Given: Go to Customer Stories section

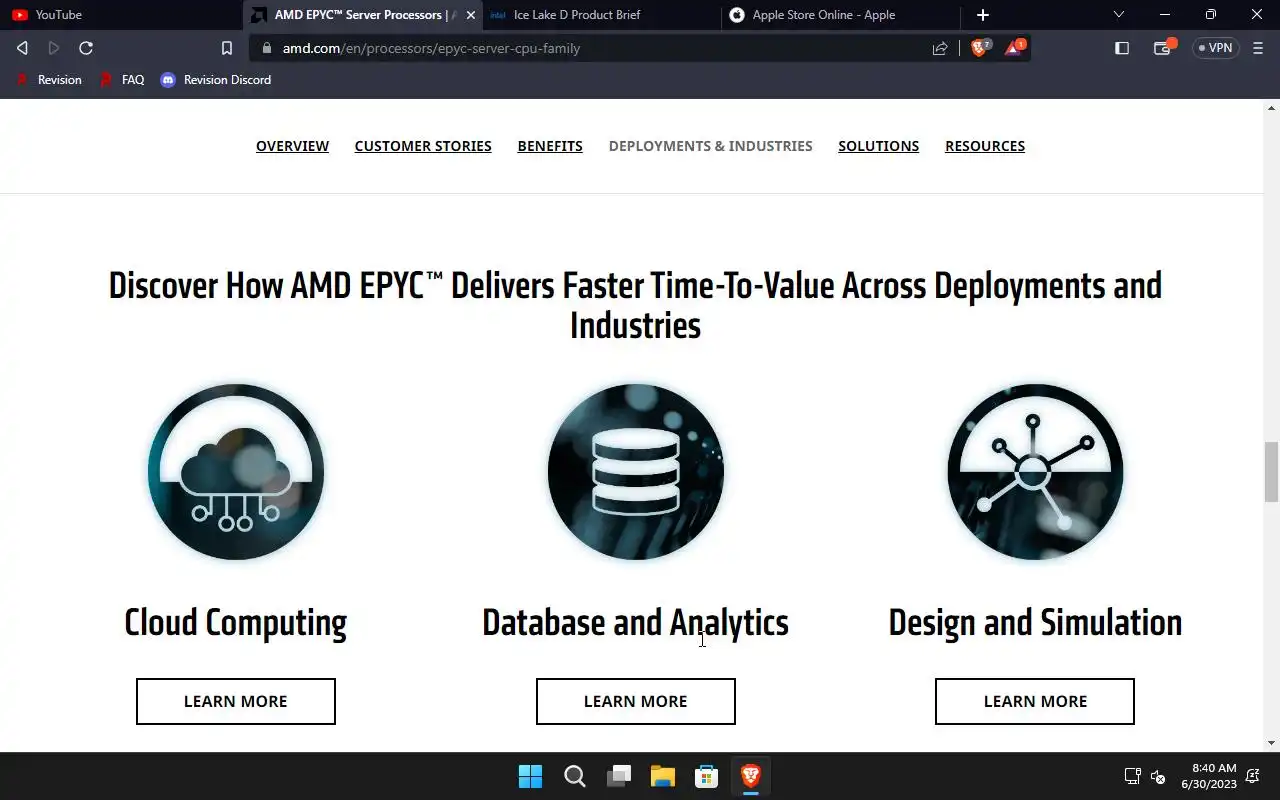Looking at the screenshot, I should pos(423,146).
